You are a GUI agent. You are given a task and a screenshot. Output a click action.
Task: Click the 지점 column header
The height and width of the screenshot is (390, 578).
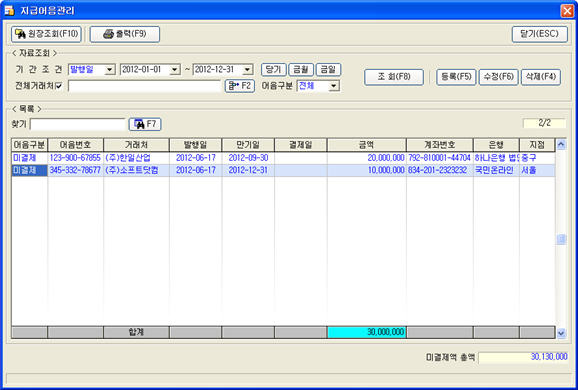537,145
